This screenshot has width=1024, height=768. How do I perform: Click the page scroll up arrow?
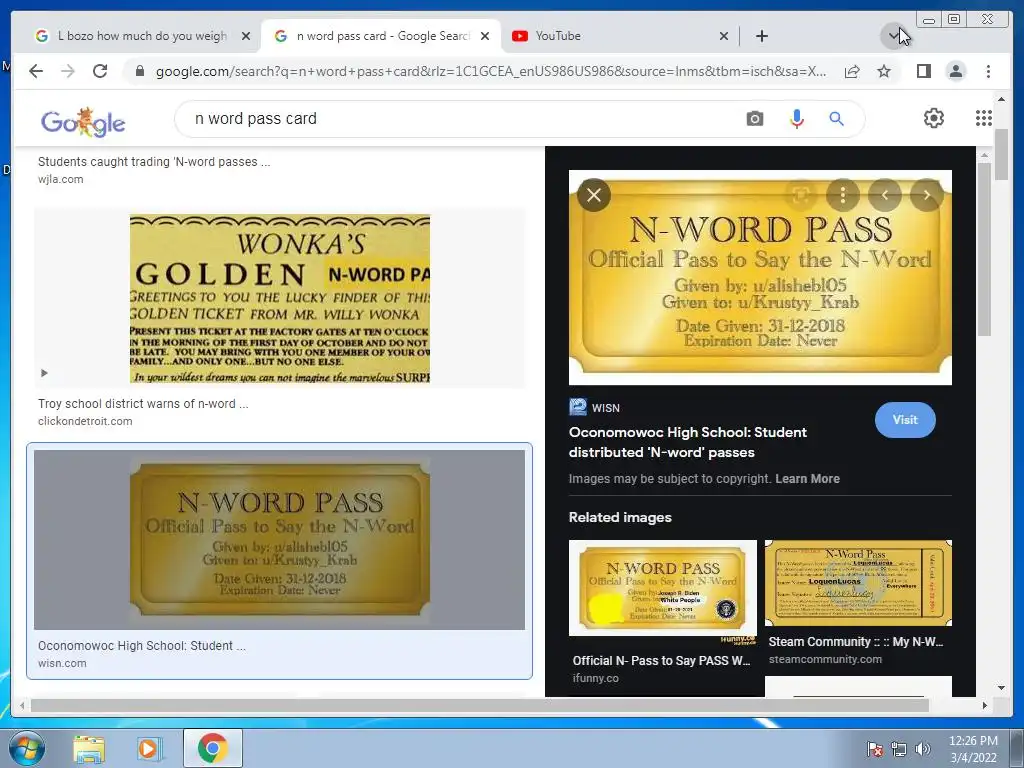(1001, 99)
